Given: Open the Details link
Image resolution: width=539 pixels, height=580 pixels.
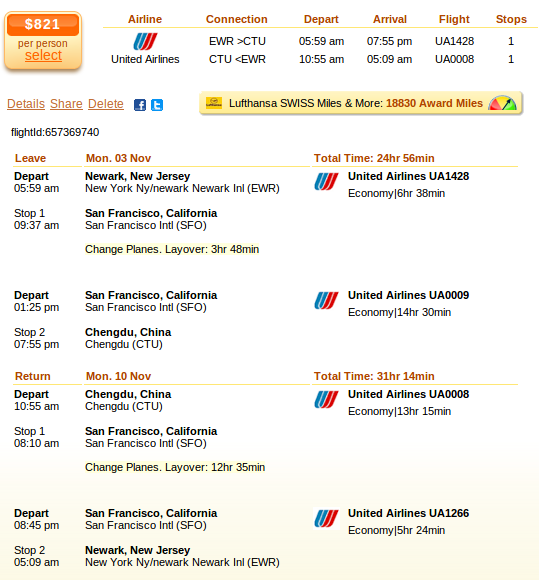Looking at the screenshot, I should coord(26,104).
